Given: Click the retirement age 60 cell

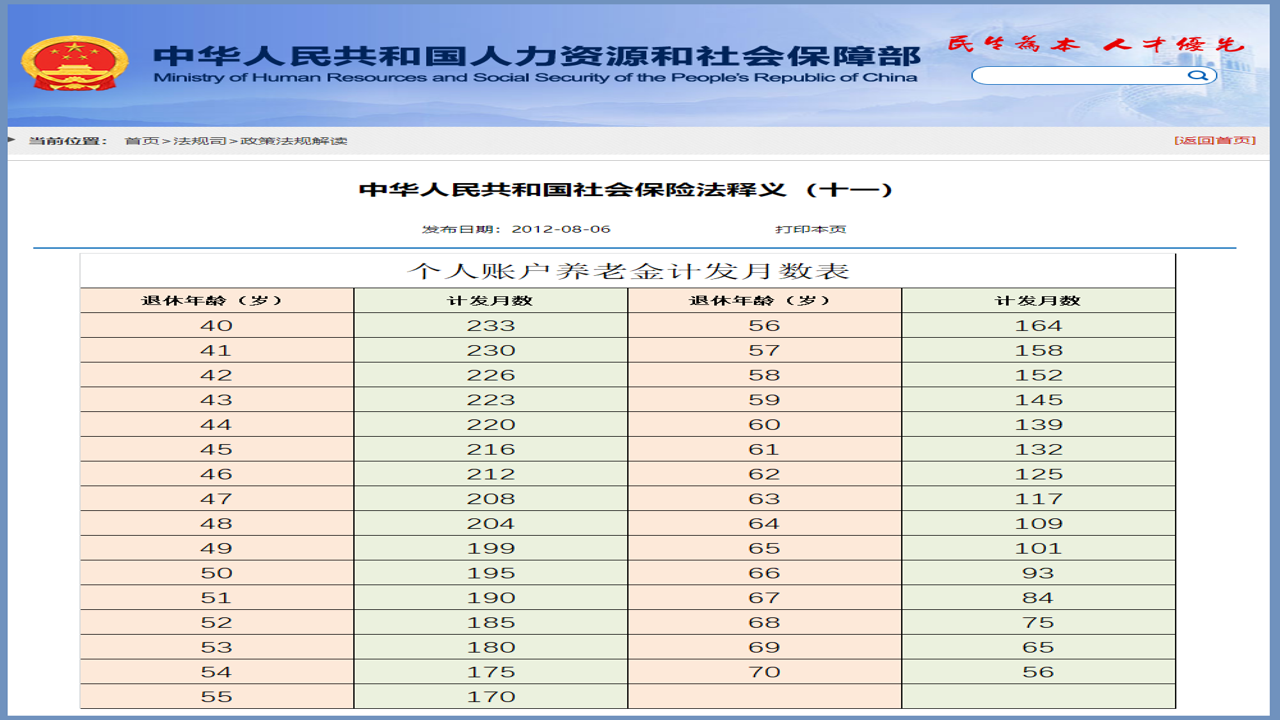Looking at the screenshot, I should tap(765, 424).
